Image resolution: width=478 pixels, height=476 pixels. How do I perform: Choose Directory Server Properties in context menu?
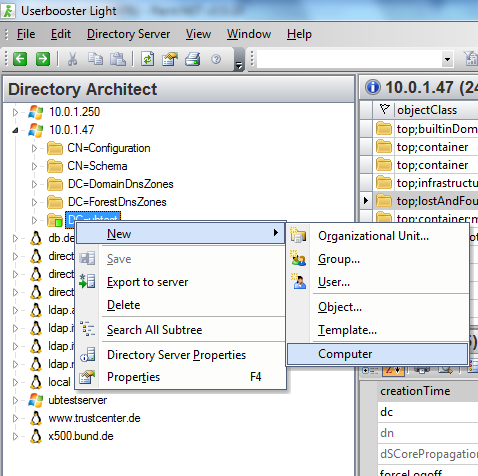(180, 355)
